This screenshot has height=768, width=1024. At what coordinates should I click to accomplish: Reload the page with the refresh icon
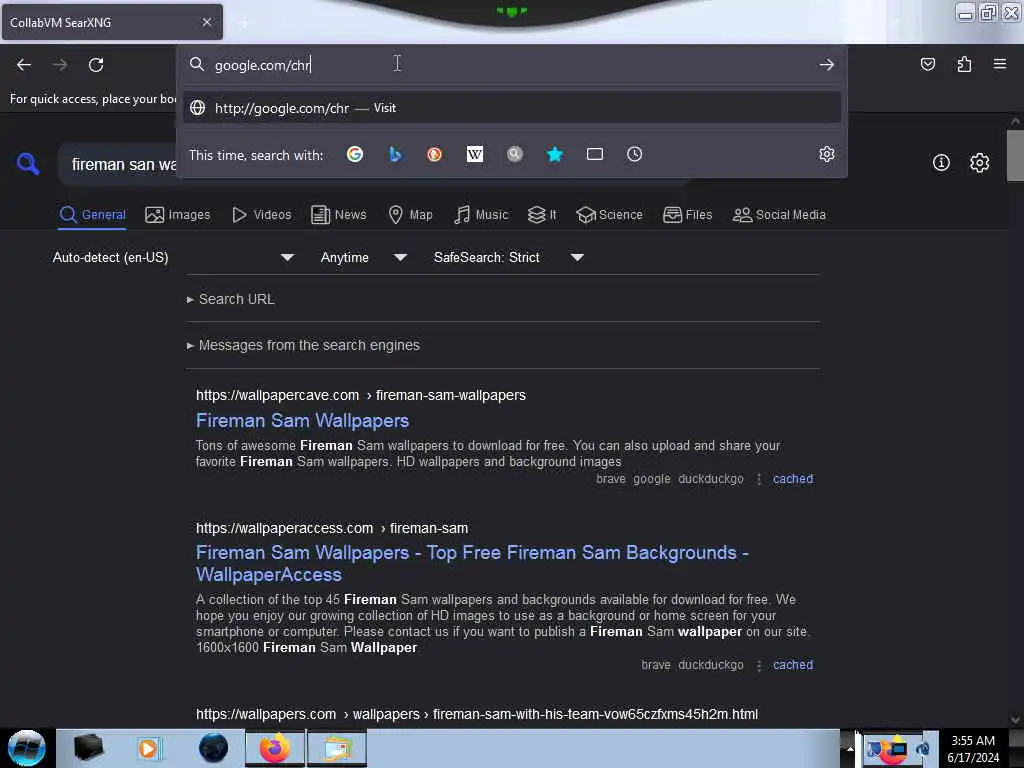coord(96,65)
